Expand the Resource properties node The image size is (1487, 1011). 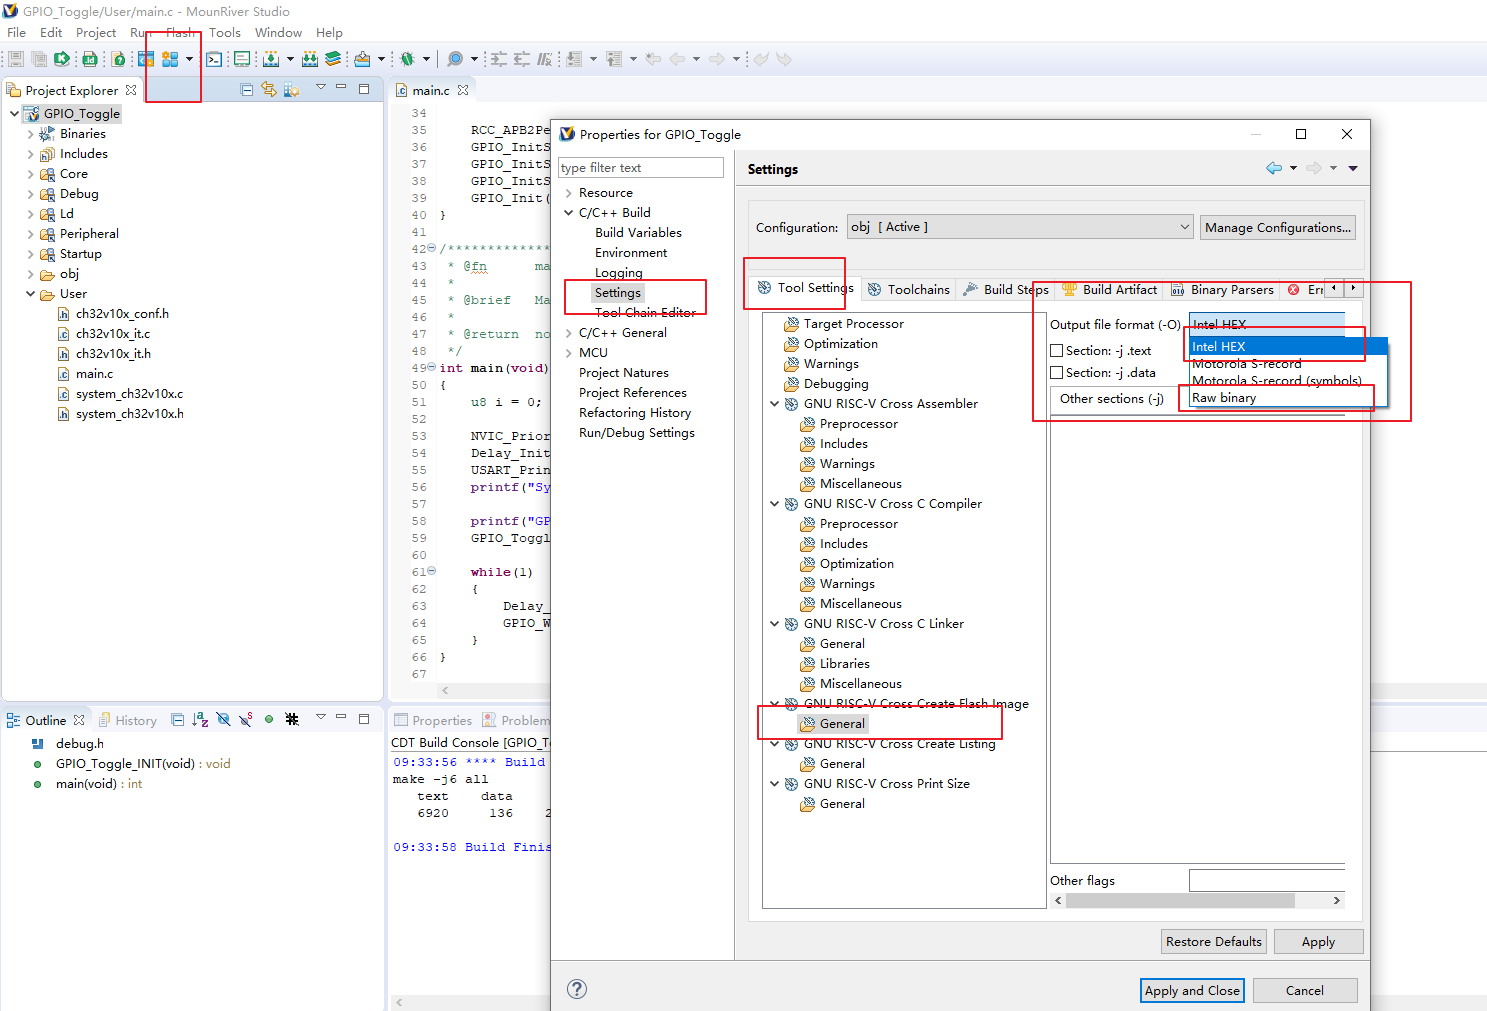pos(569,193)
